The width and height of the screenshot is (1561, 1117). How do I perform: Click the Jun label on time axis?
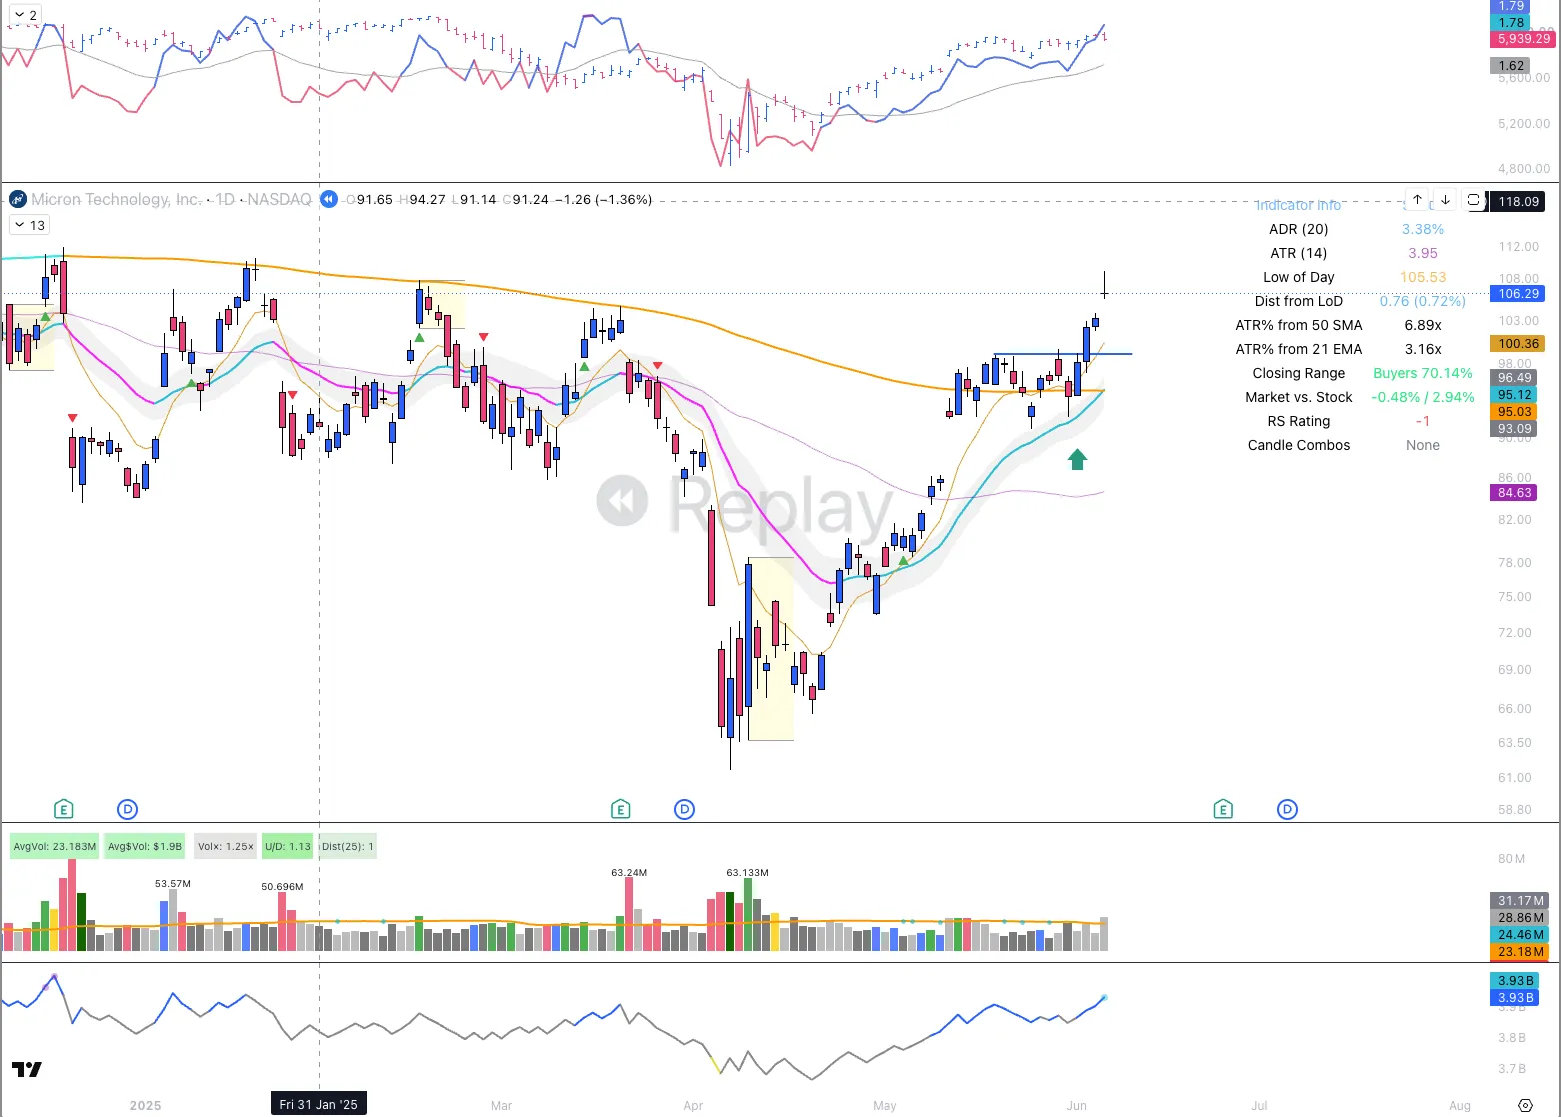[1076, 1105]
